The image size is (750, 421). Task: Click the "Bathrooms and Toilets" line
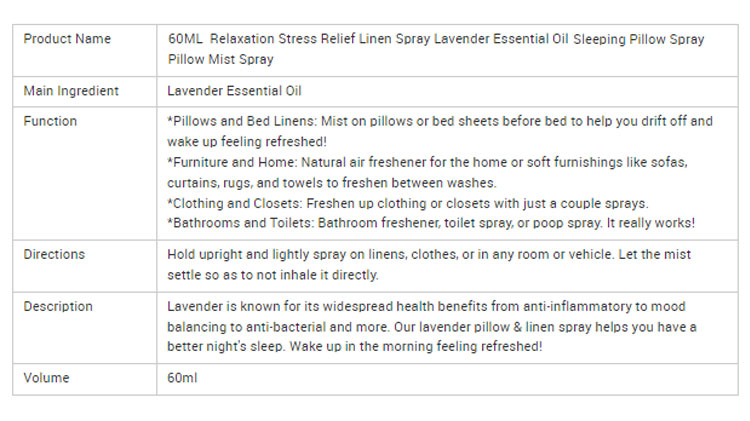(431, 223)
